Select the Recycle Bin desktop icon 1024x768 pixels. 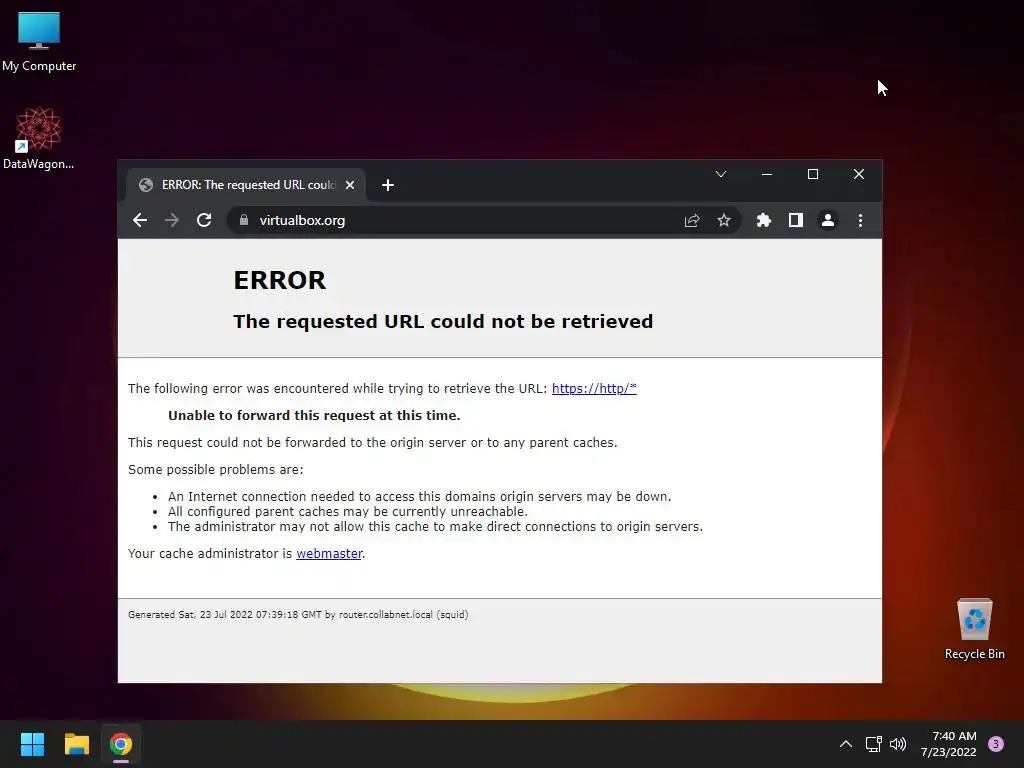[x=974, y=630]
